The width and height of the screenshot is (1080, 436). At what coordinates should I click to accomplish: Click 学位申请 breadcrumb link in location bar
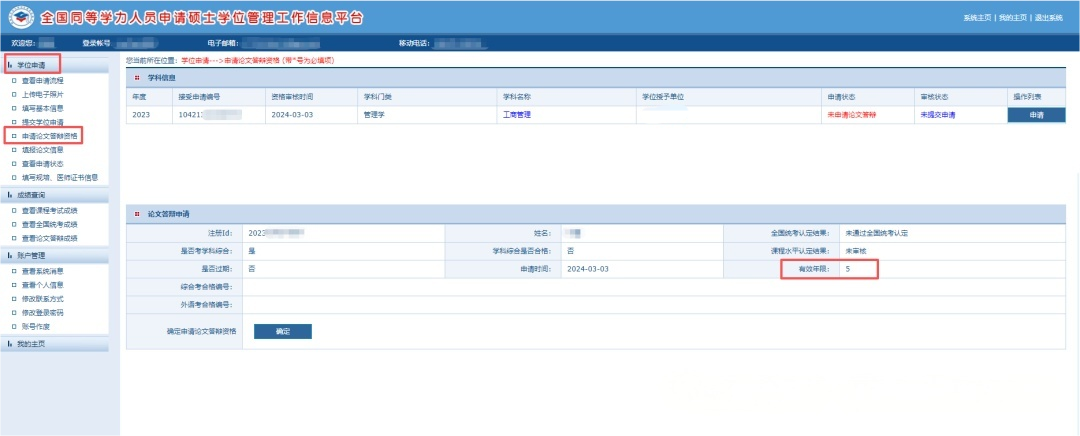point(196,61)
